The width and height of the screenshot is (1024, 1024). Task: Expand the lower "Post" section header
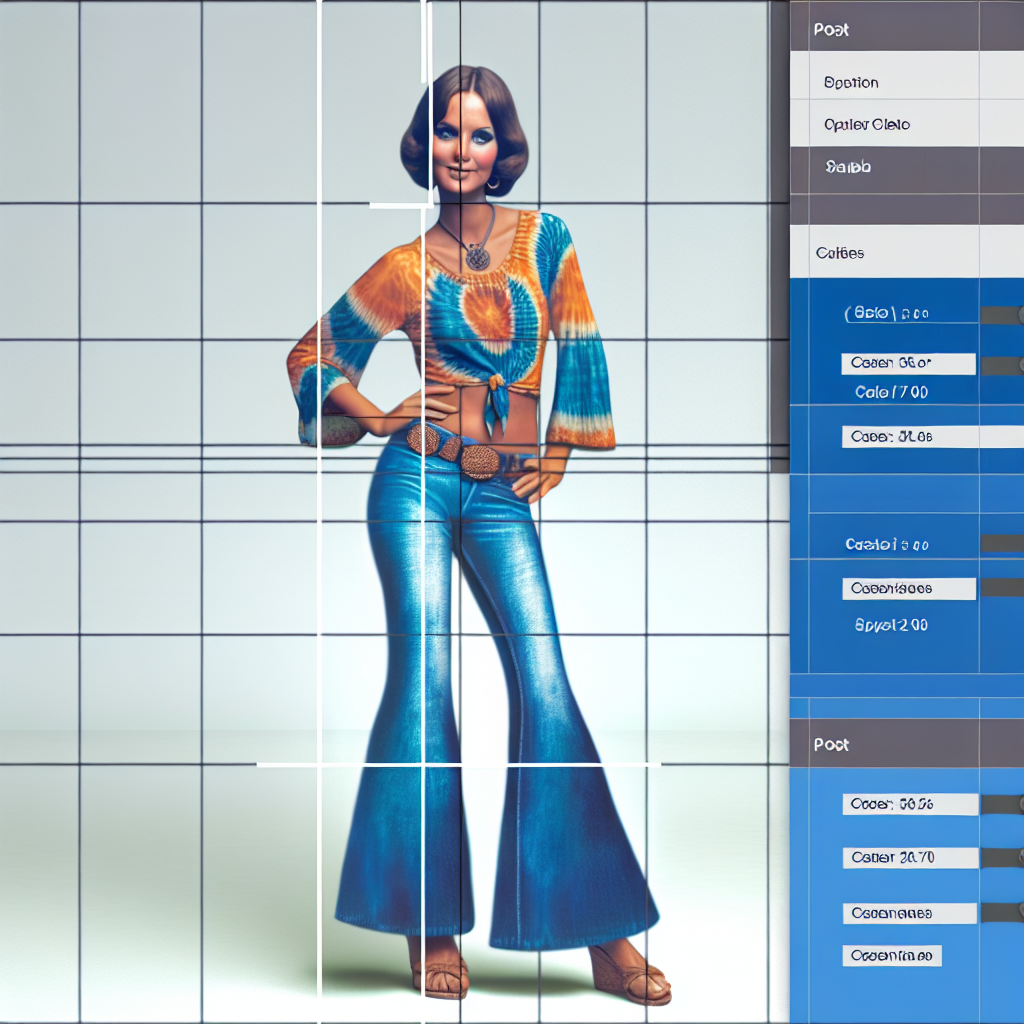832,745
